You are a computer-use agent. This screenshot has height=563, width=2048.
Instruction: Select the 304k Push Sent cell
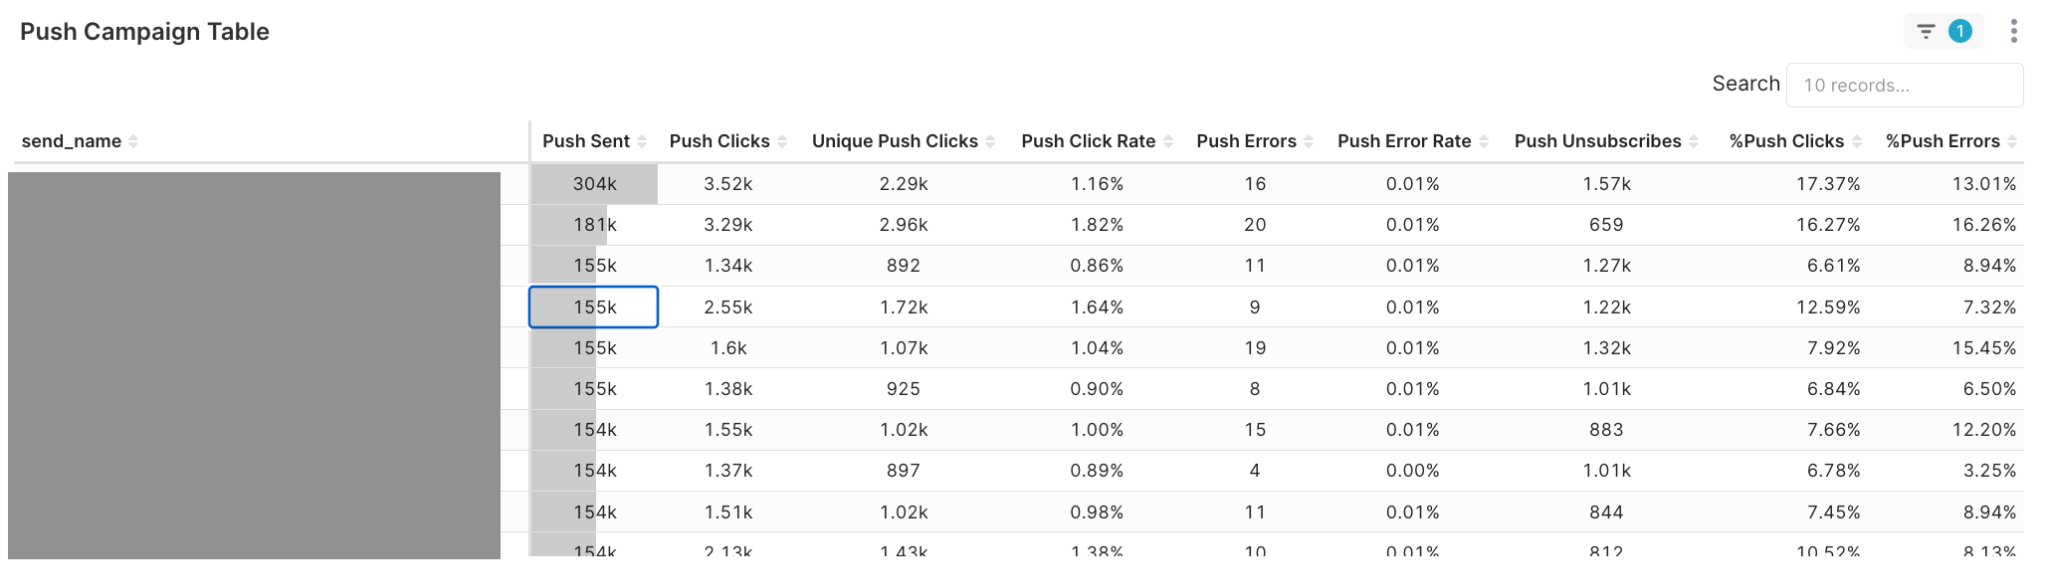594,184
